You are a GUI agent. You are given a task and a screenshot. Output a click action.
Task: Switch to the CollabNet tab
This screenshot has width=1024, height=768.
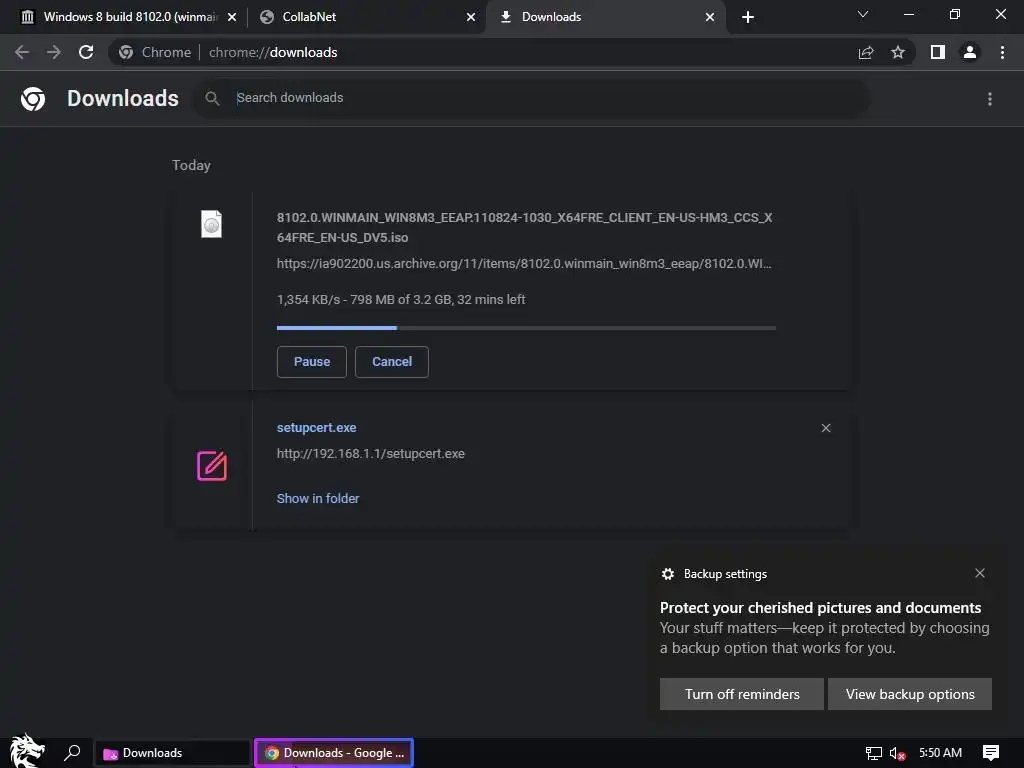367,17
